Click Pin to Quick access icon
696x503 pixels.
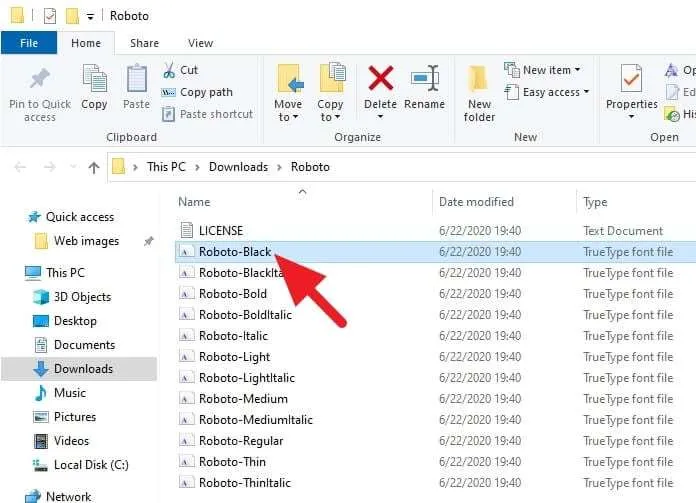click(x=39, y=79)
